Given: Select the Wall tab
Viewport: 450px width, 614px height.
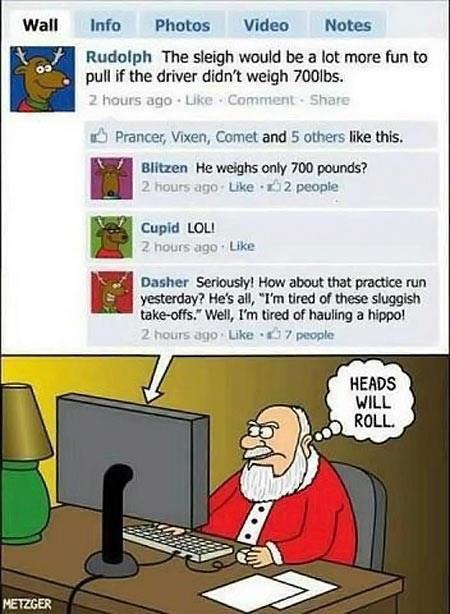Looking at the screenshot, I should coord(40,25).
